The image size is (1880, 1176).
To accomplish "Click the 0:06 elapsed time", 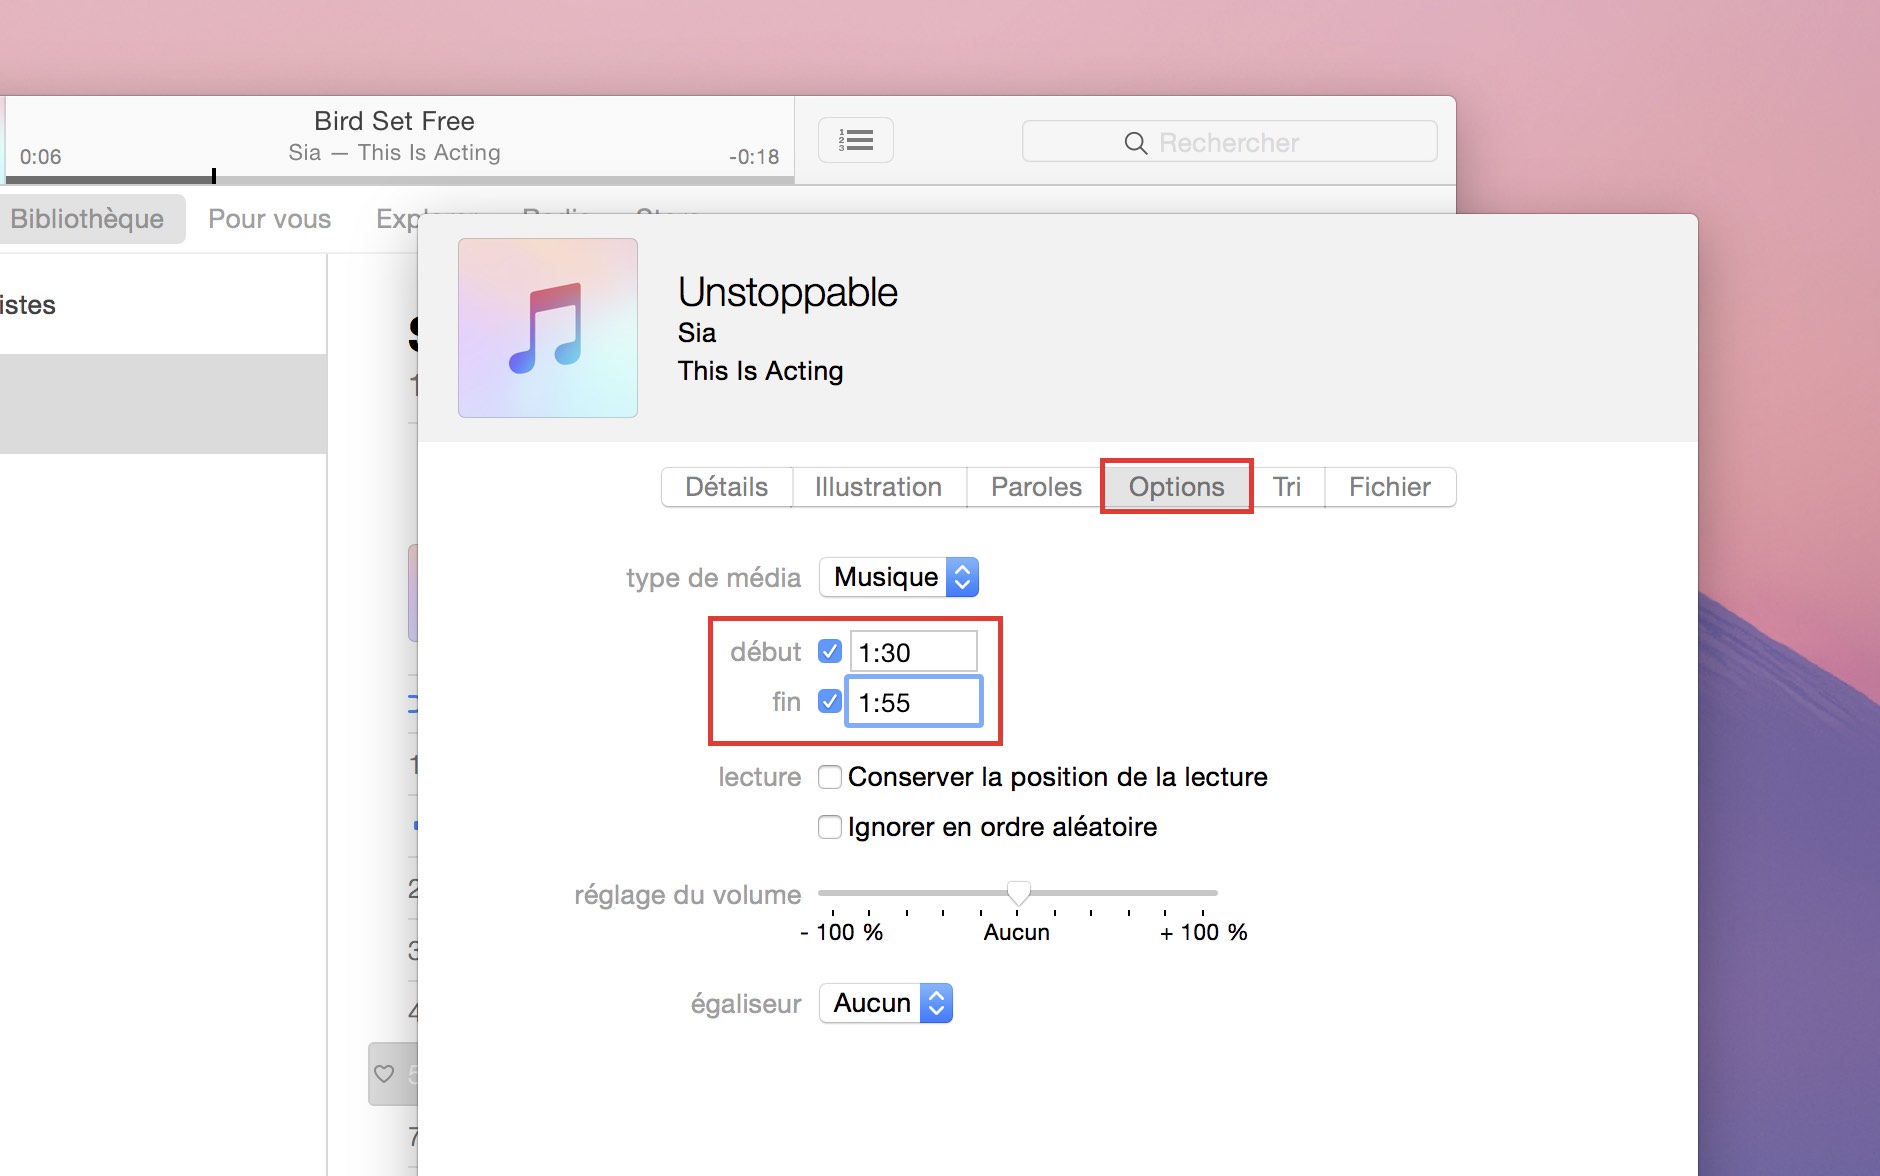I will (41, 157).
